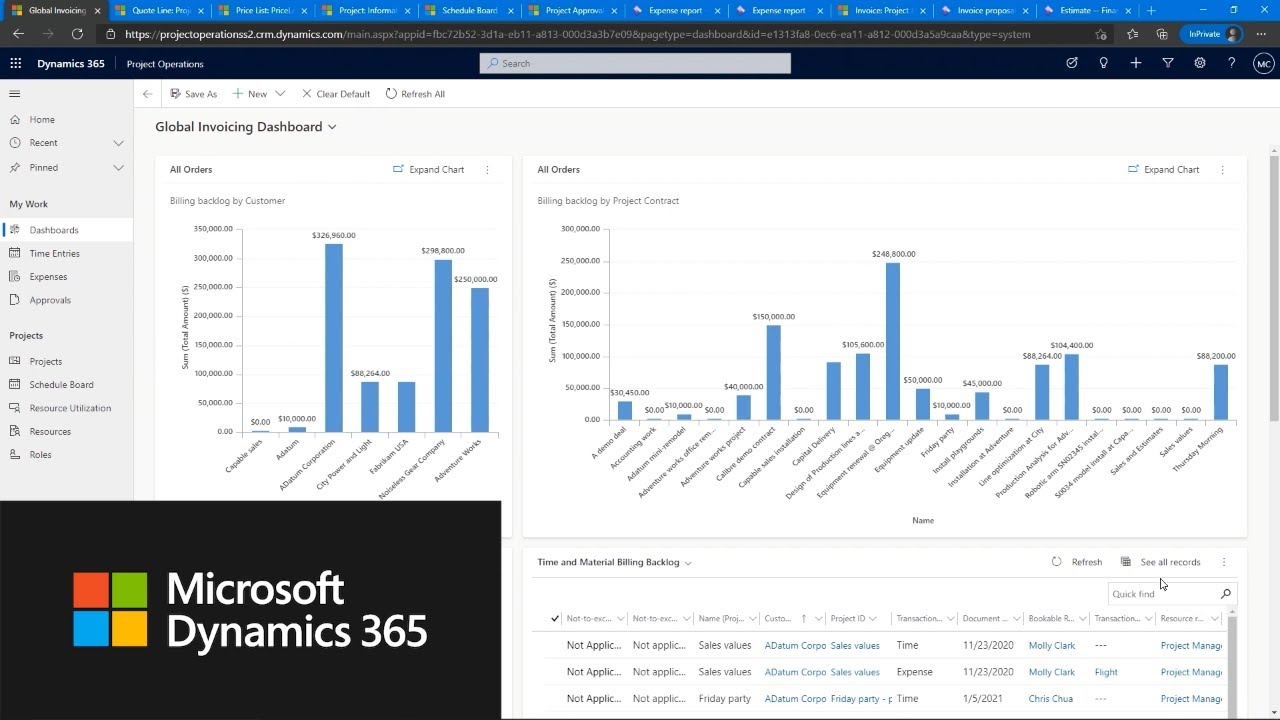Expand the Billing backlog by Project Contract chart
This screenshot has height=720, width=1280.
(x=1164, y=170)
